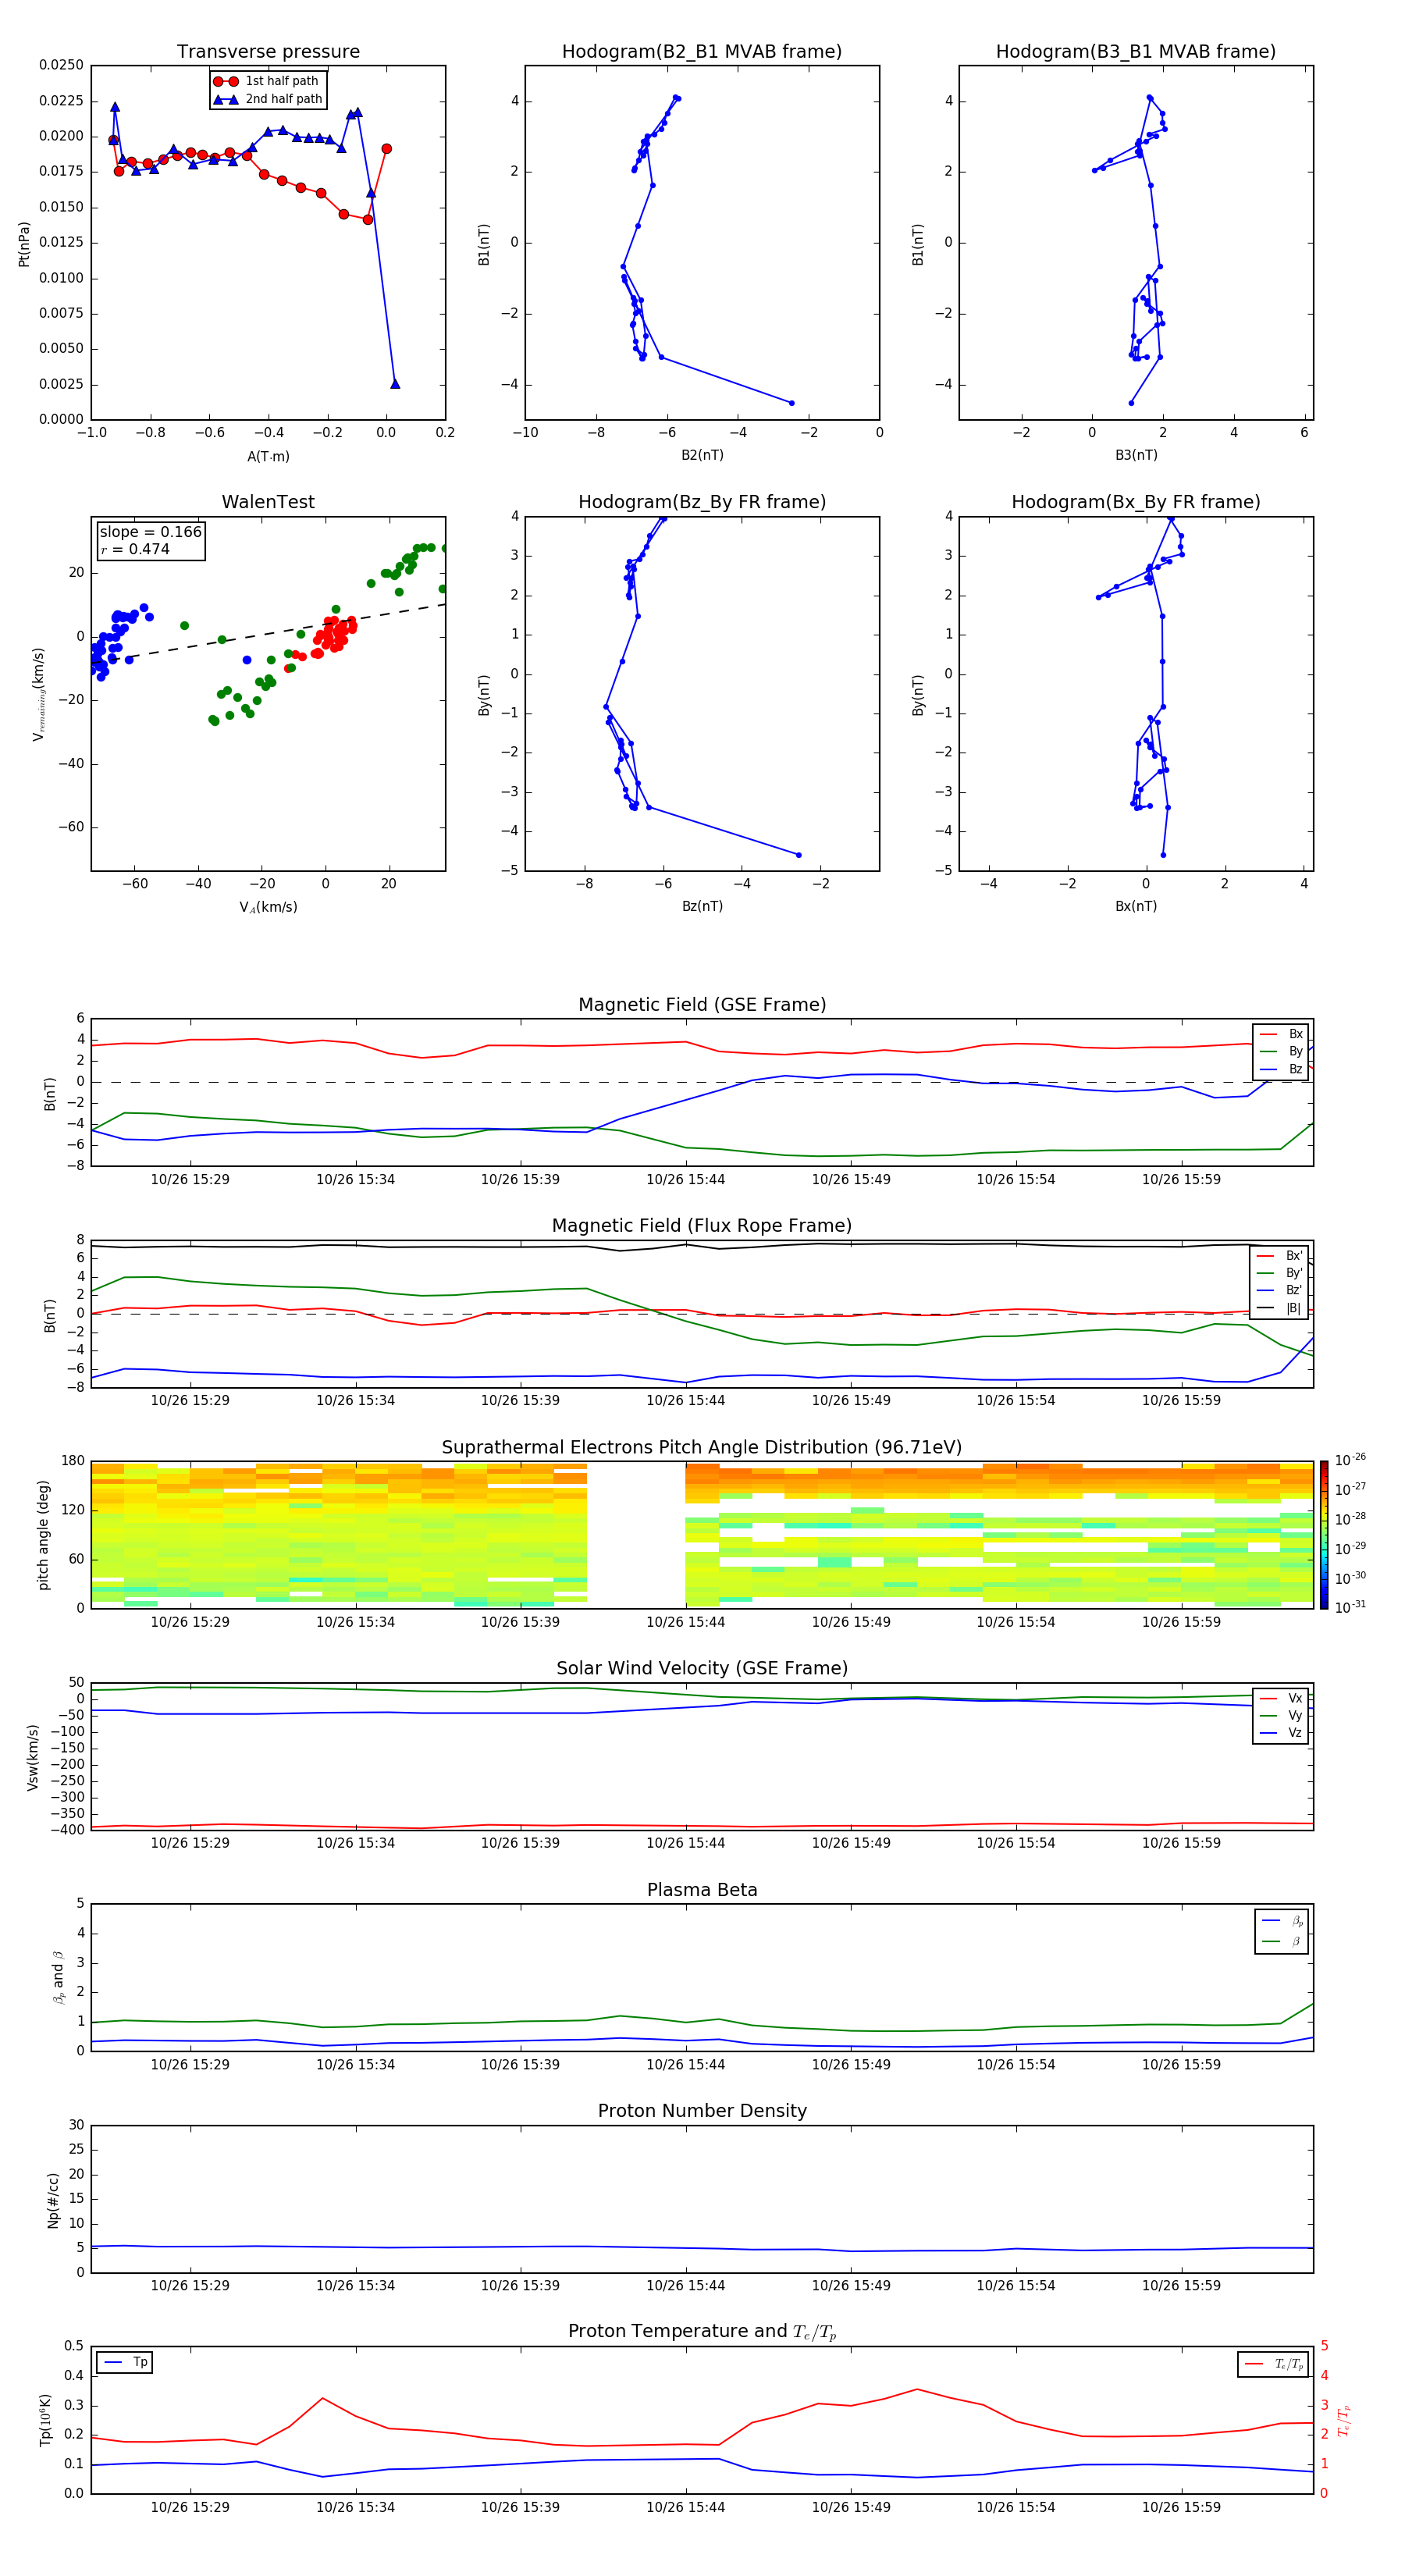Image resolution: width=1405 pixels, height=2576 pixels.
Task: Select the By legend entry in GSE plot
Action: pos(1281,1051)
